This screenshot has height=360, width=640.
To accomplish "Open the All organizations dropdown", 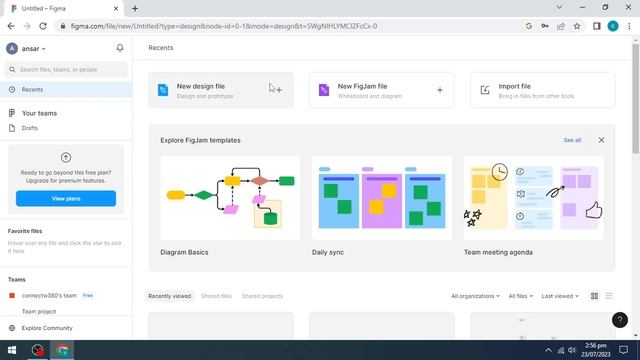I will point(475,296).
